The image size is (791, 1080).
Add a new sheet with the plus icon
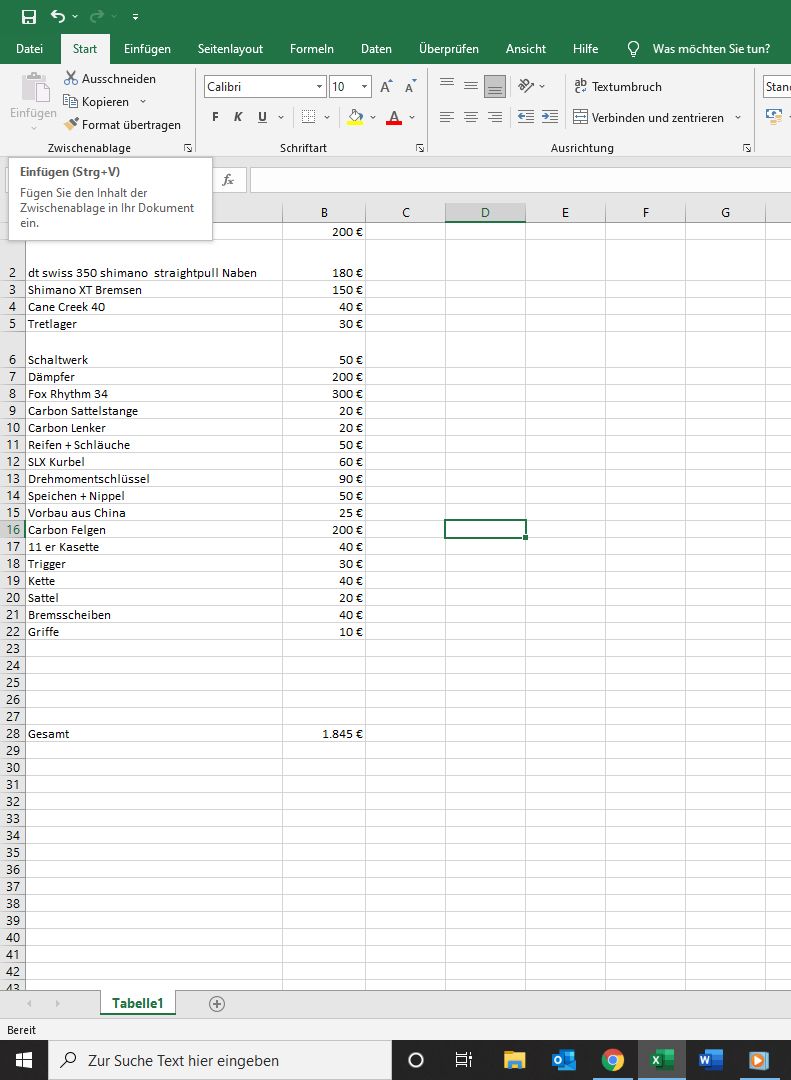pos(217,1004)
